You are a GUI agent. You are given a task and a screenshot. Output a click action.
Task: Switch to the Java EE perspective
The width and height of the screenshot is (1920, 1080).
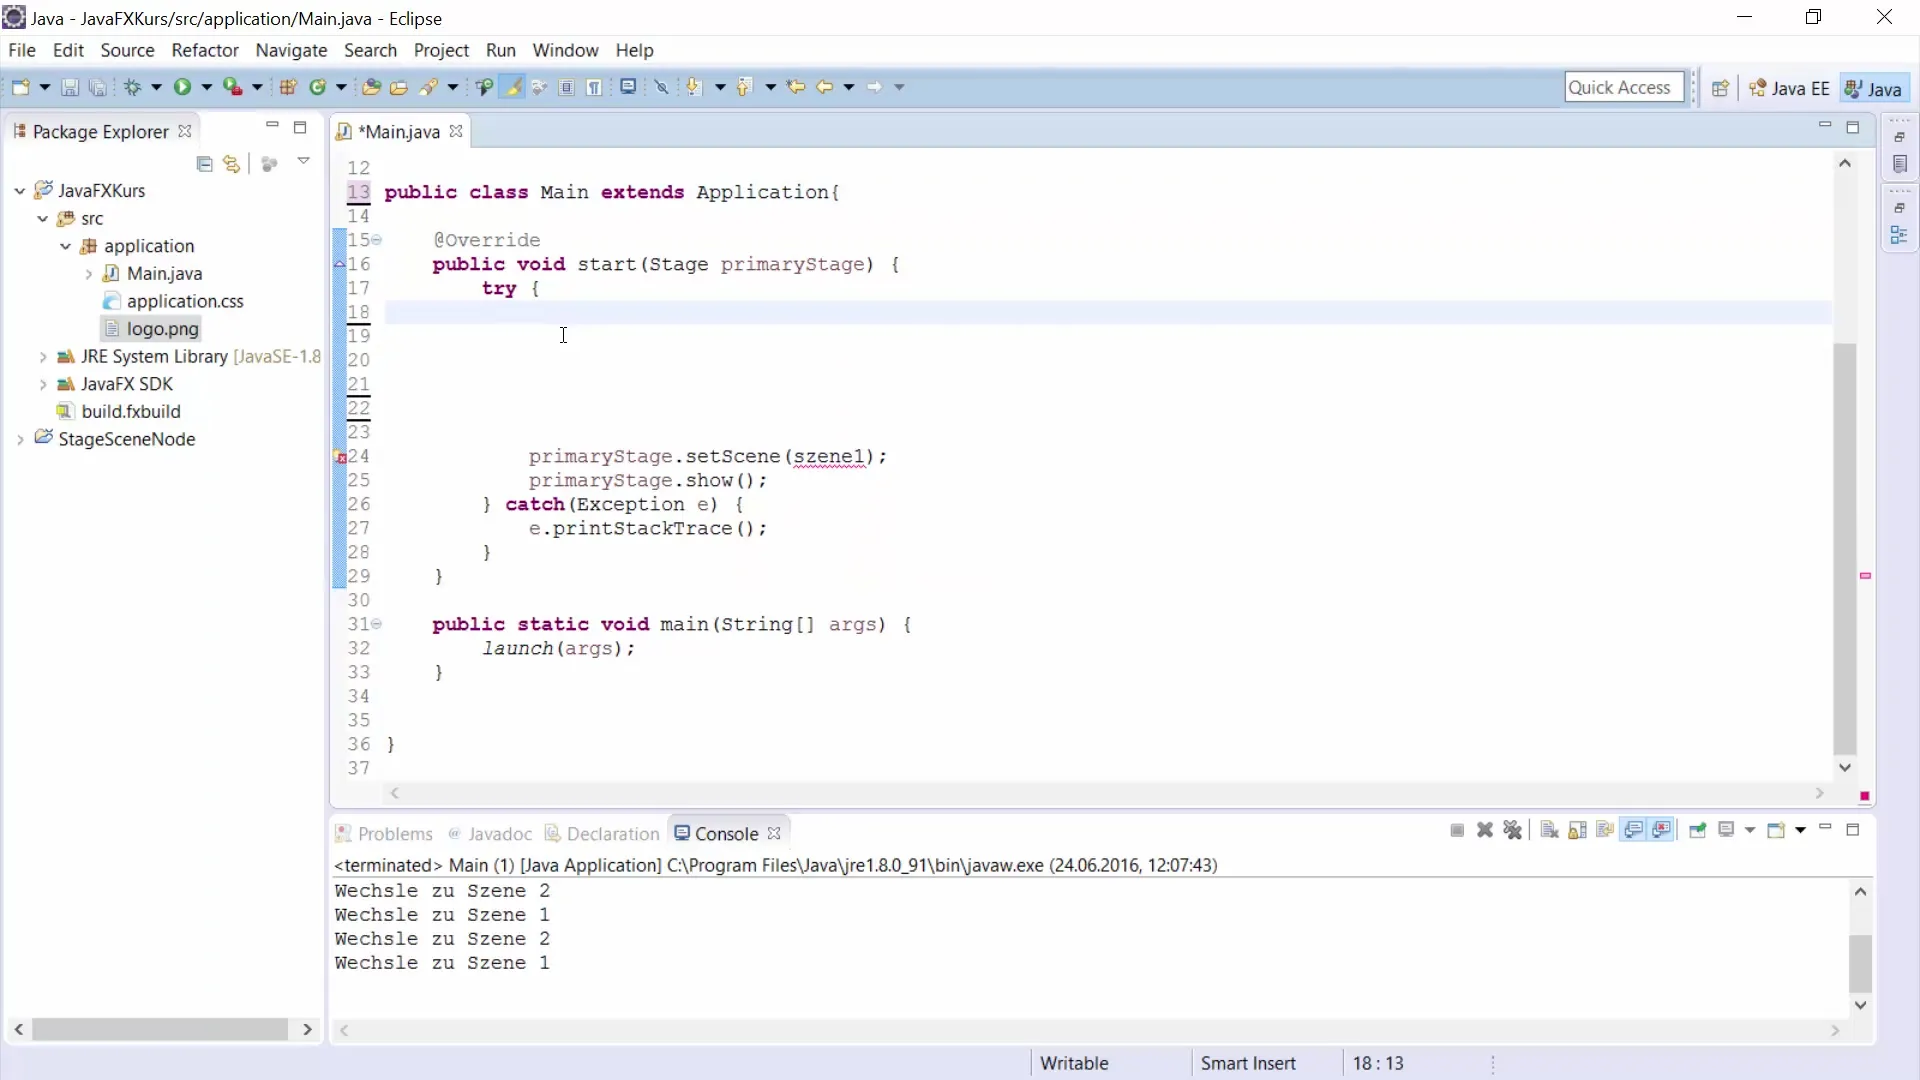pos(1789,88)
